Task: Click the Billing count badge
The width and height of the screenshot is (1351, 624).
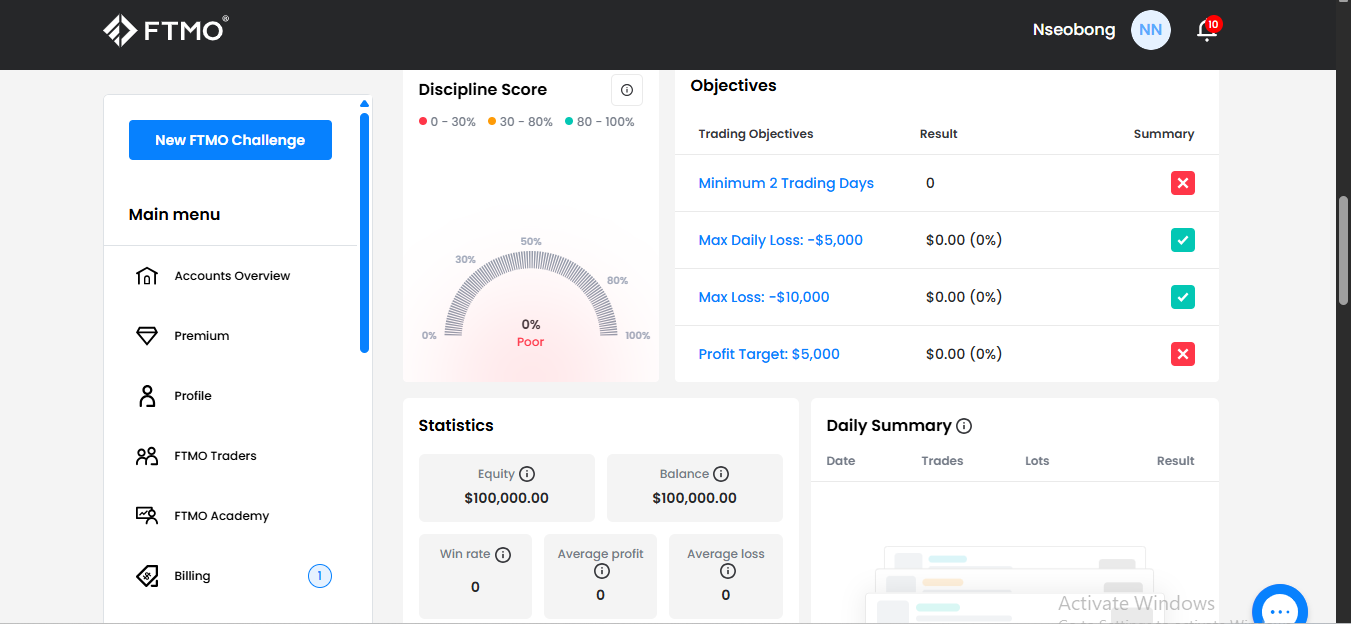Action: click(x=319, y=576)
